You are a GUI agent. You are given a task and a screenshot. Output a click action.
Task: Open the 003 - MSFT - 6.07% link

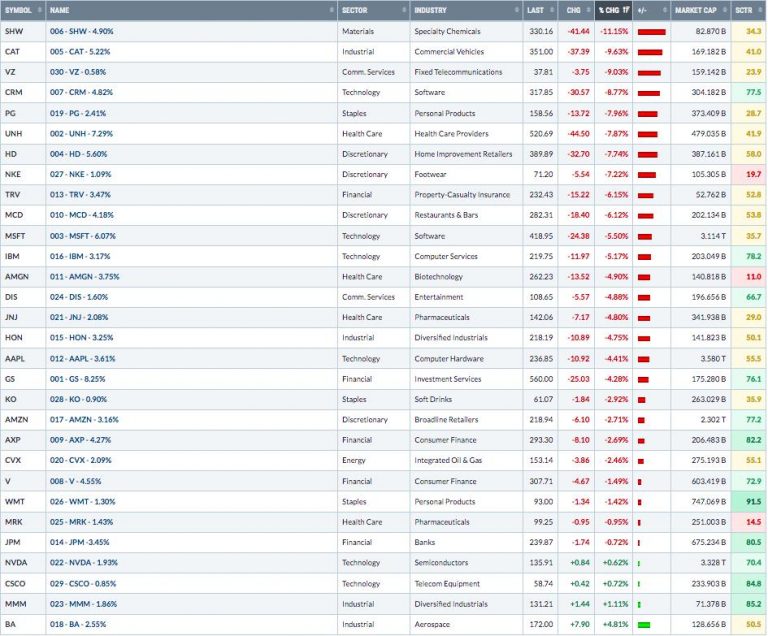coord(83,236)
